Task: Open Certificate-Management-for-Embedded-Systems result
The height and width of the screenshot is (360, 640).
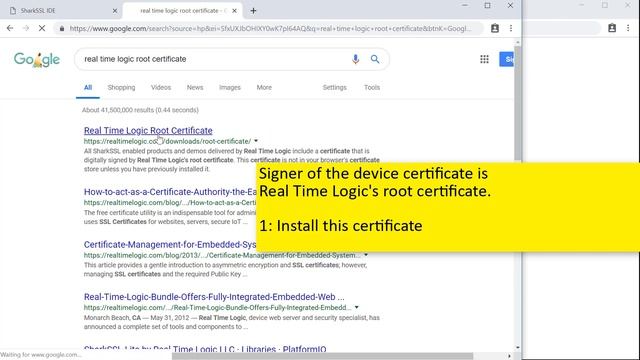Action: coord(170,244)
